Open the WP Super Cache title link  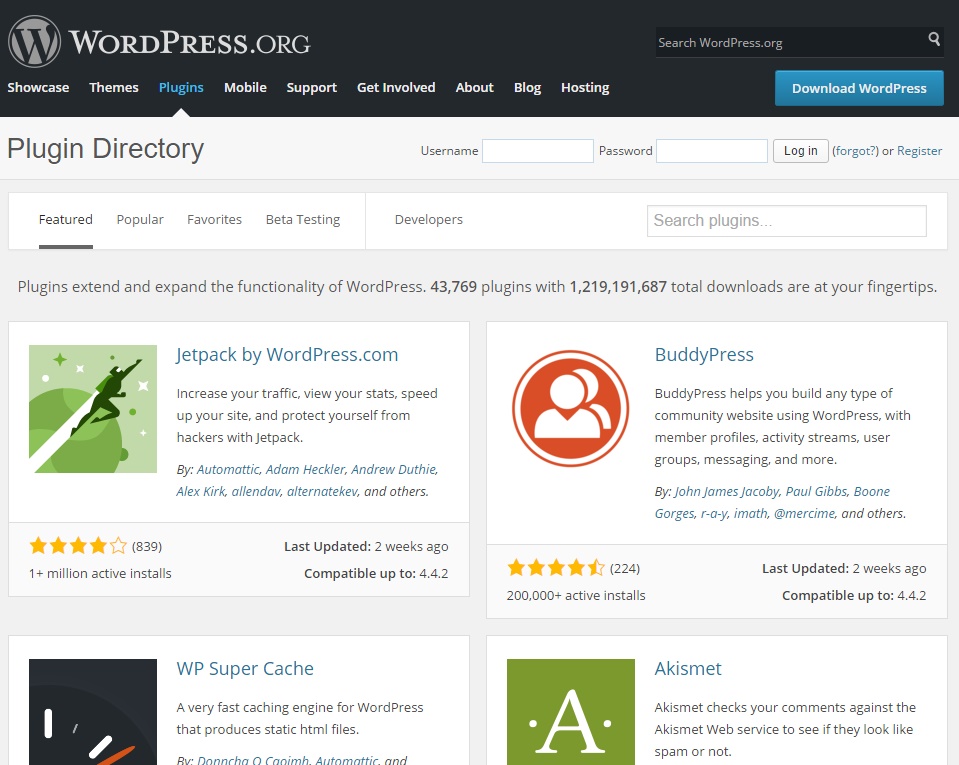click(x=245, y=668)
